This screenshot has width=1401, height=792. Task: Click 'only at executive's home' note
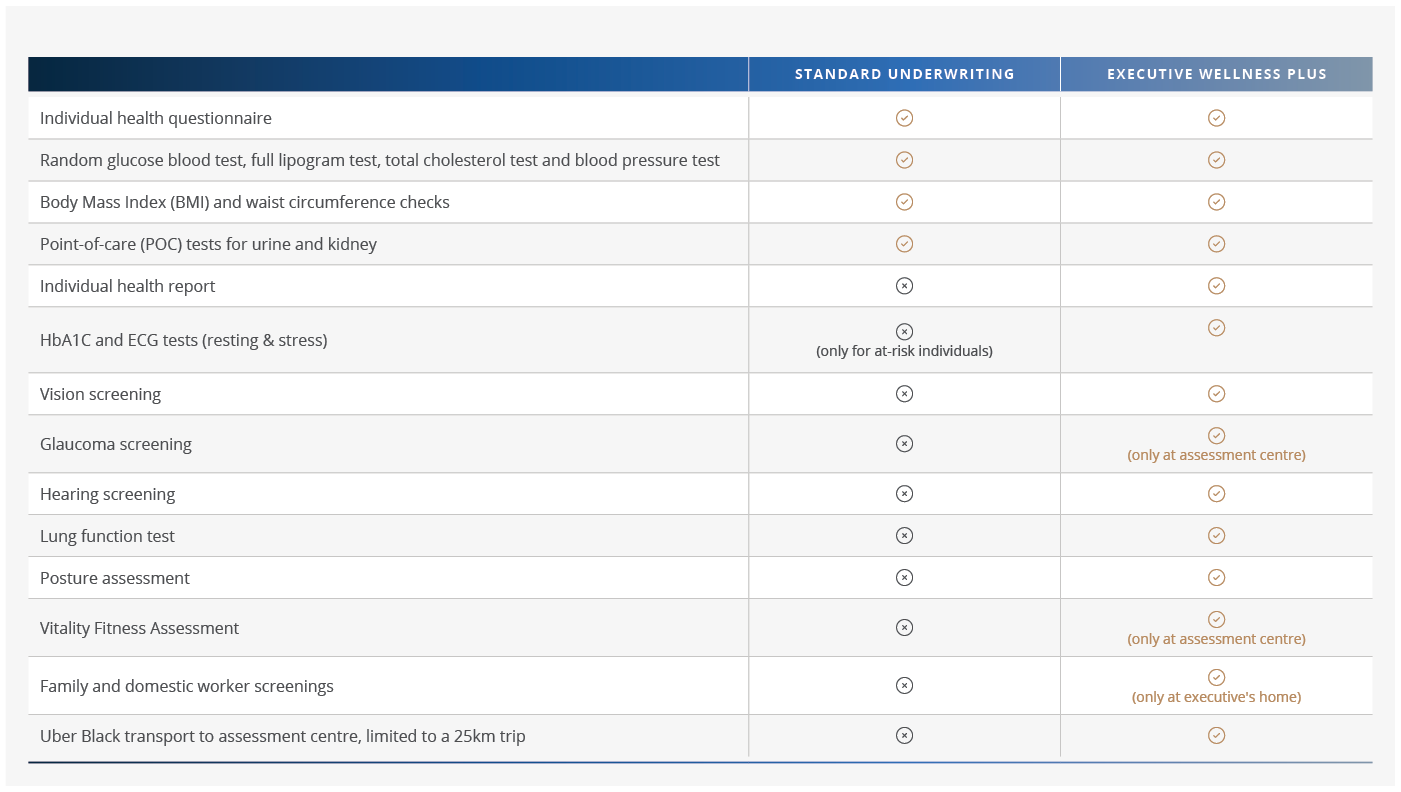pyautogui.click(x=1216, y=697)
